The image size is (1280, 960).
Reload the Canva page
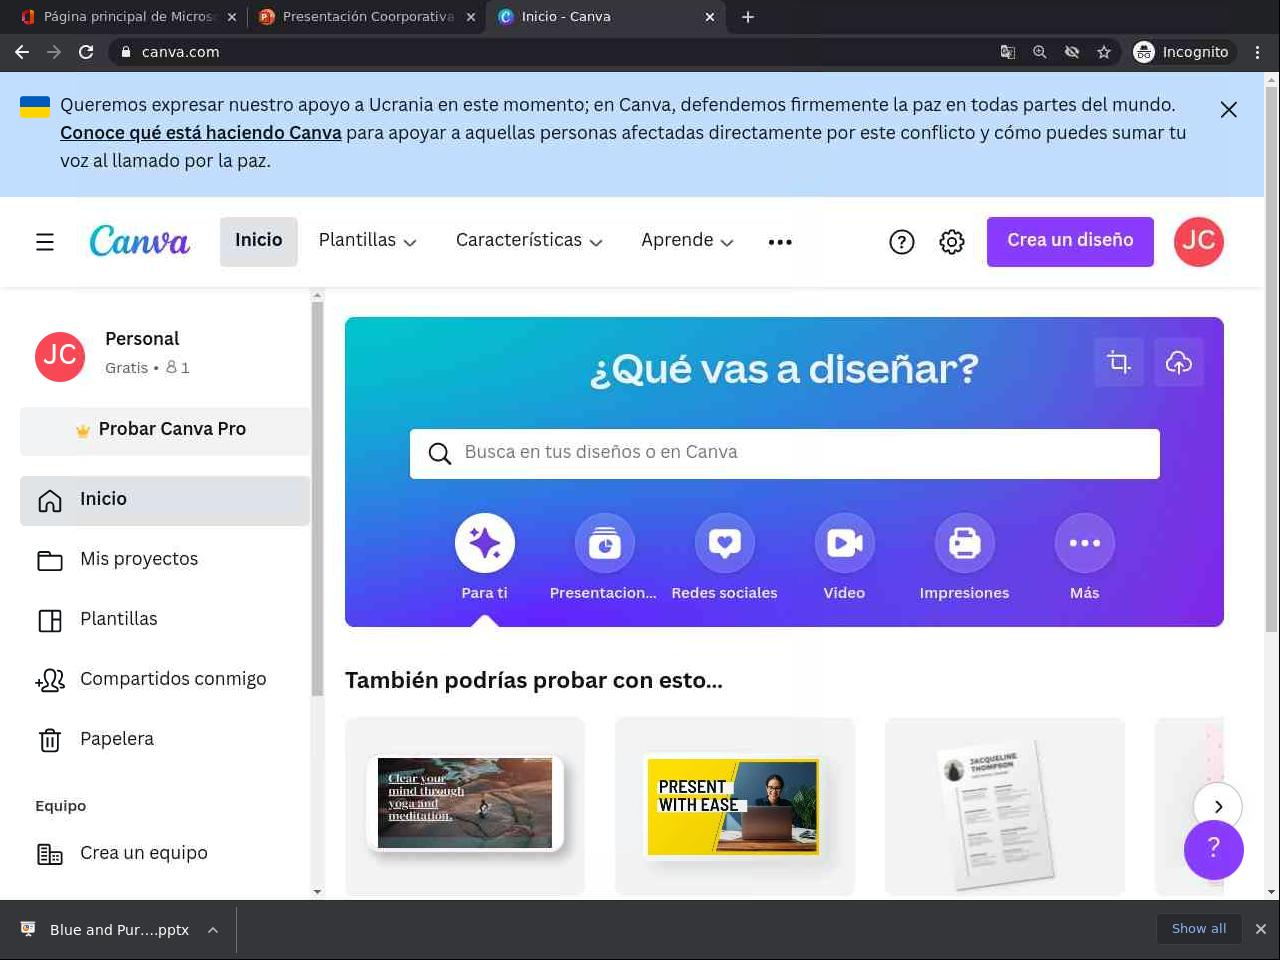click(86, 52)
